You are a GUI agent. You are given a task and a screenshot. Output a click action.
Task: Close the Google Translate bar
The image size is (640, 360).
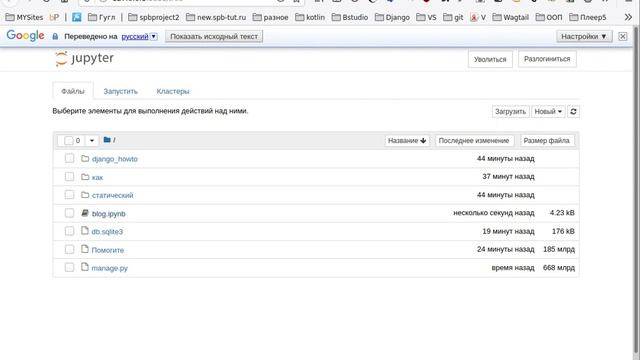(x=622, y=36)
